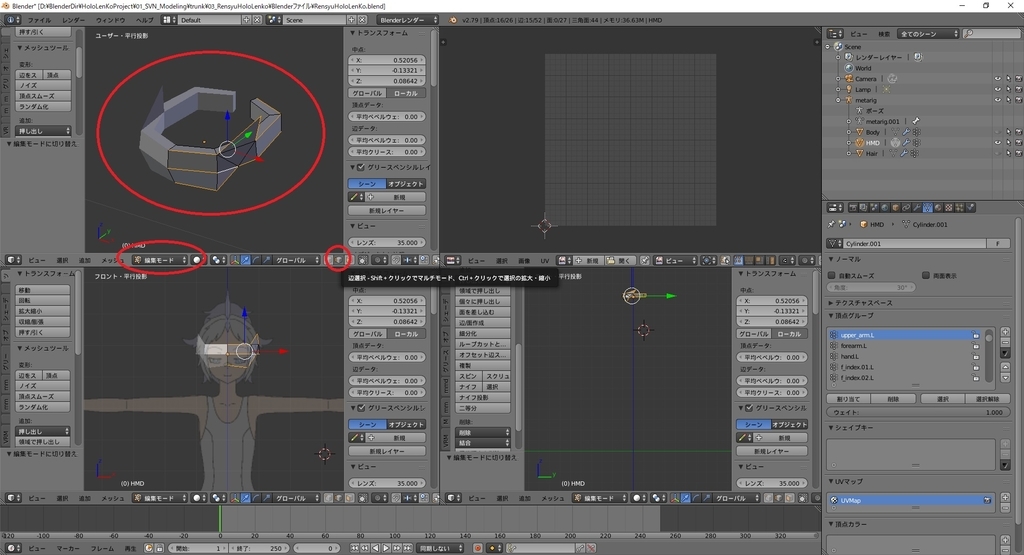Open the ファイル menu
The width and height of the screenshot is (1024, 555).
pyautogui.click(x=39, y=20)
